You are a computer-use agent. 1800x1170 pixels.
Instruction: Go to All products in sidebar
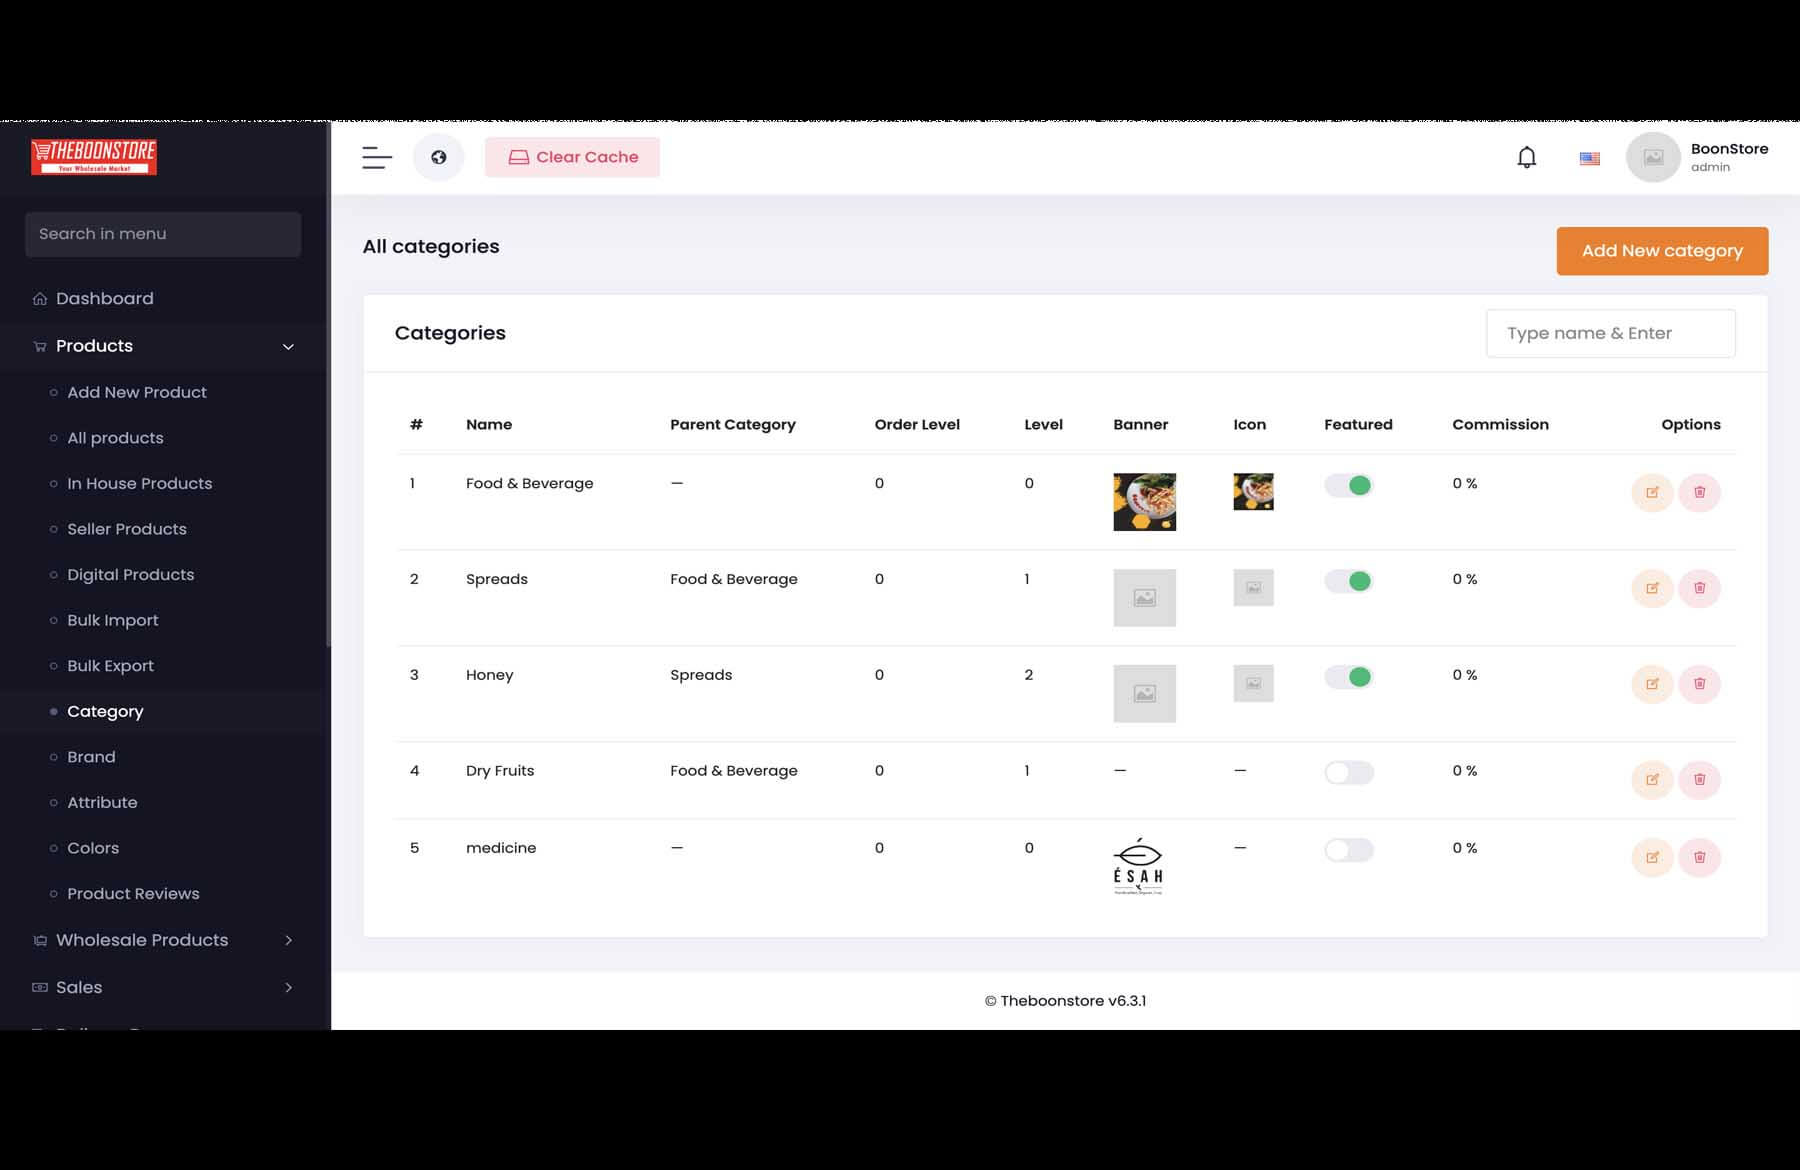point(115,438)
